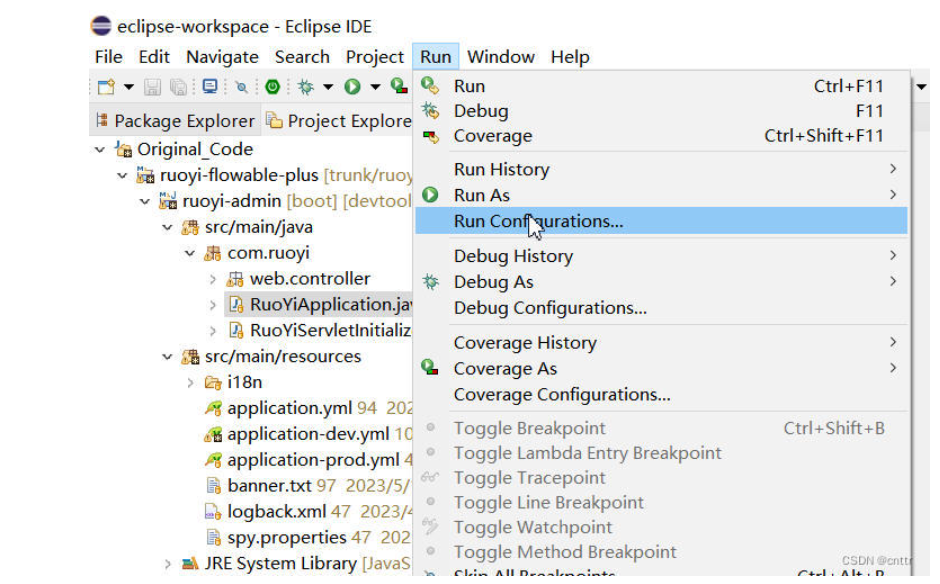Viewport: 940px width, 584px height.
Task: Open the Search menu
Action: click(x=302, y=57)
